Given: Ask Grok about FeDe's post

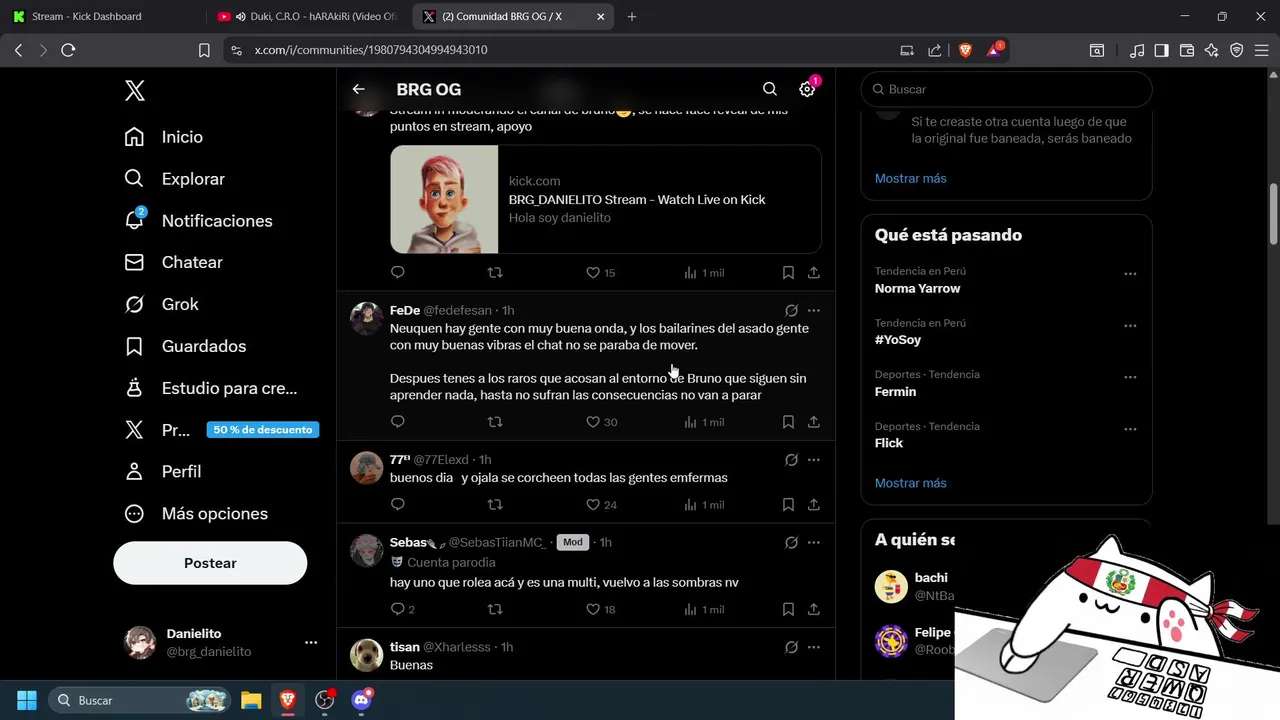Looking at the screenshot, I should click(791, 310).
